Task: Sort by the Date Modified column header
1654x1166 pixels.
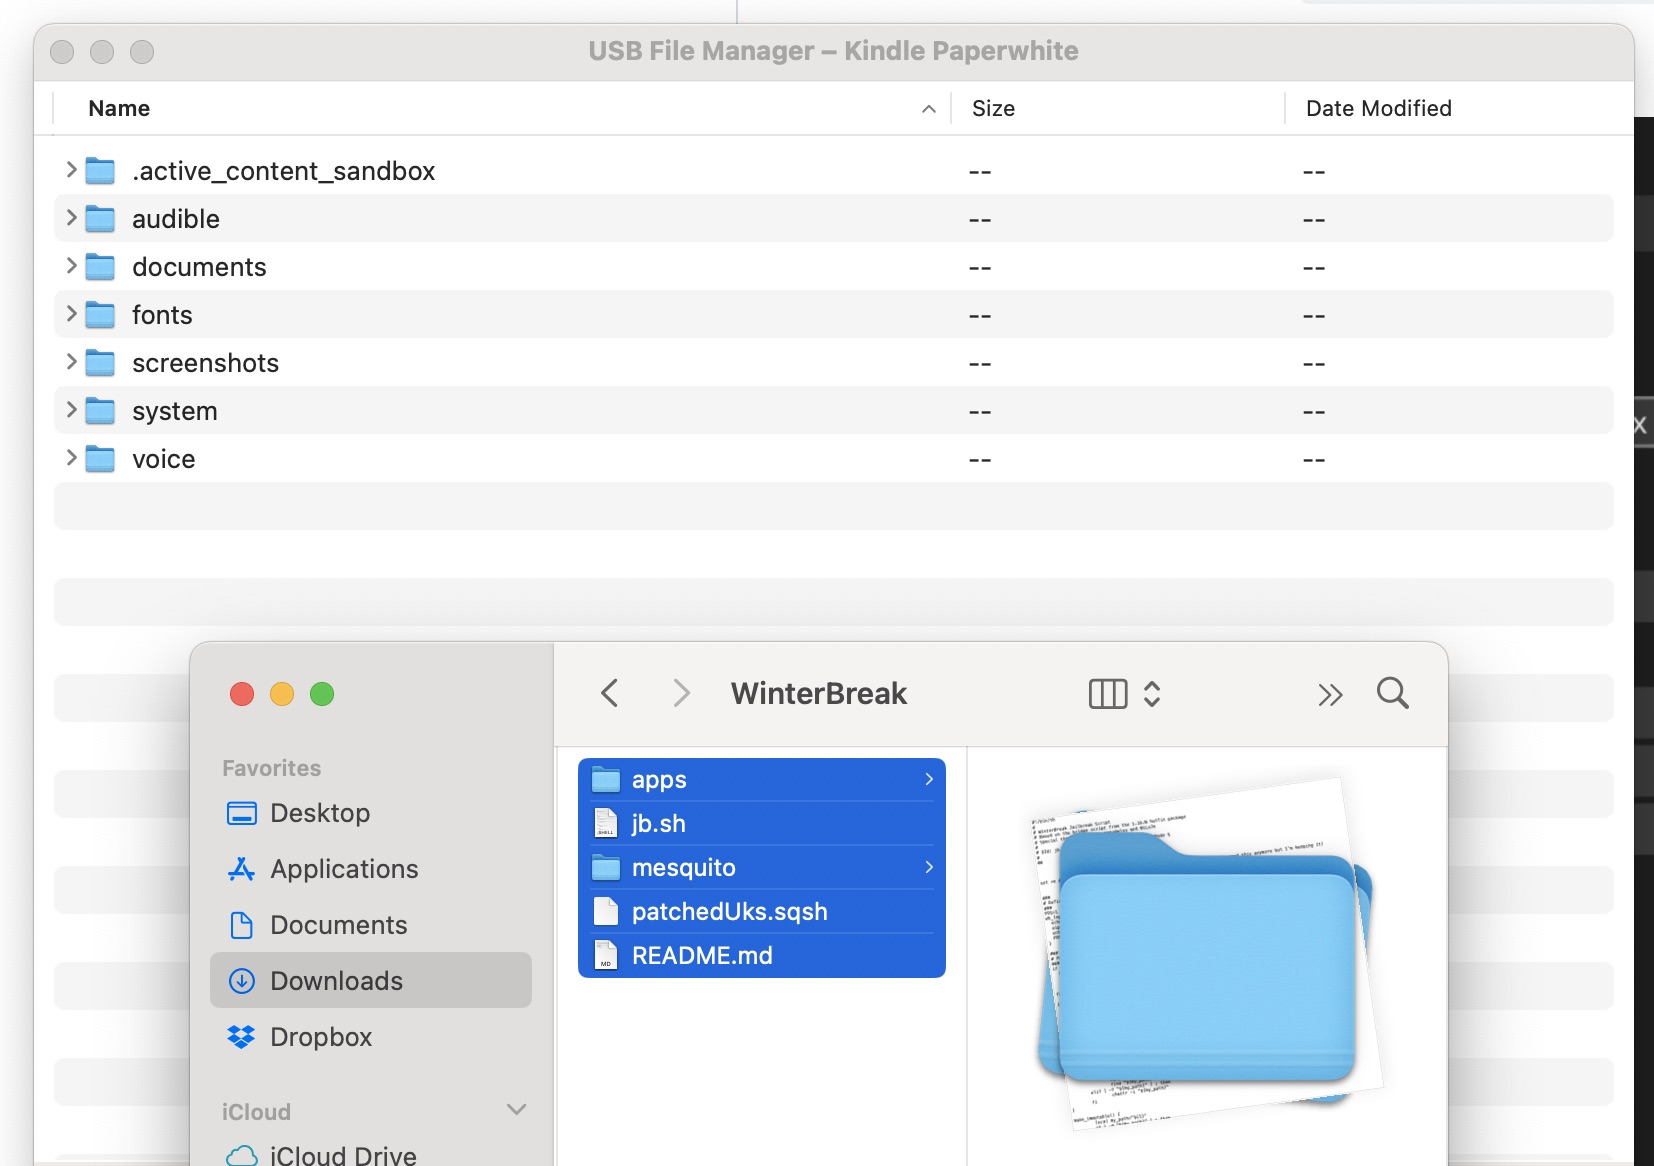Action: pos(1379,108)
